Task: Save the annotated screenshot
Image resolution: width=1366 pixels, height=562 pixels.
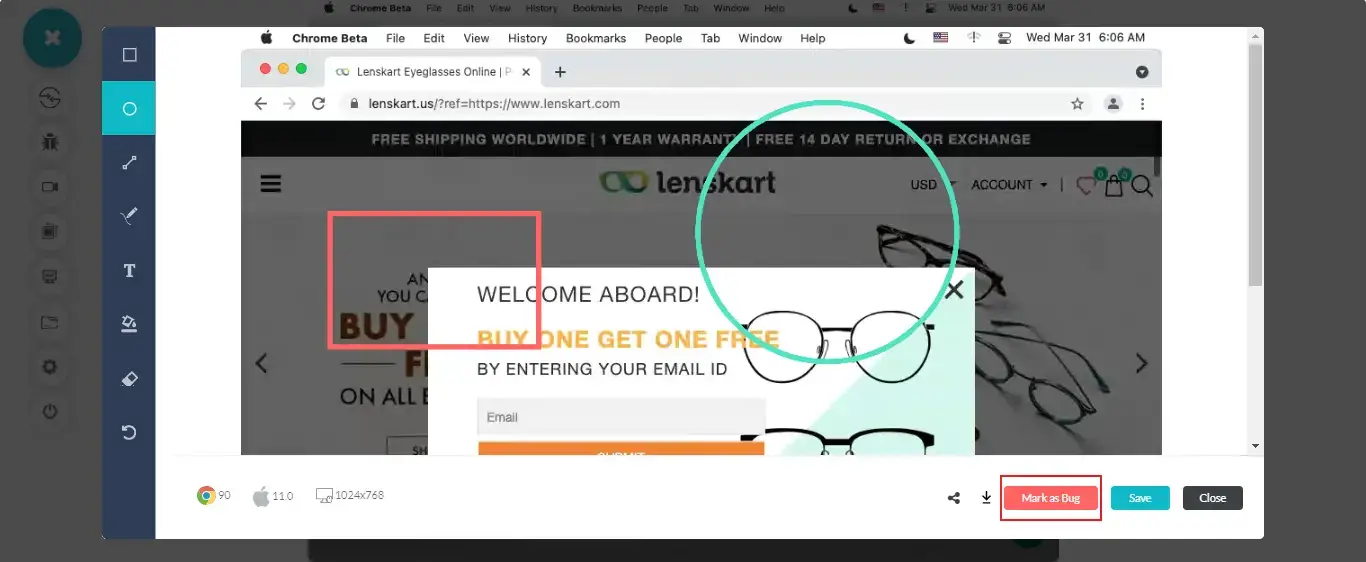Action: (x=1140, y=498)
